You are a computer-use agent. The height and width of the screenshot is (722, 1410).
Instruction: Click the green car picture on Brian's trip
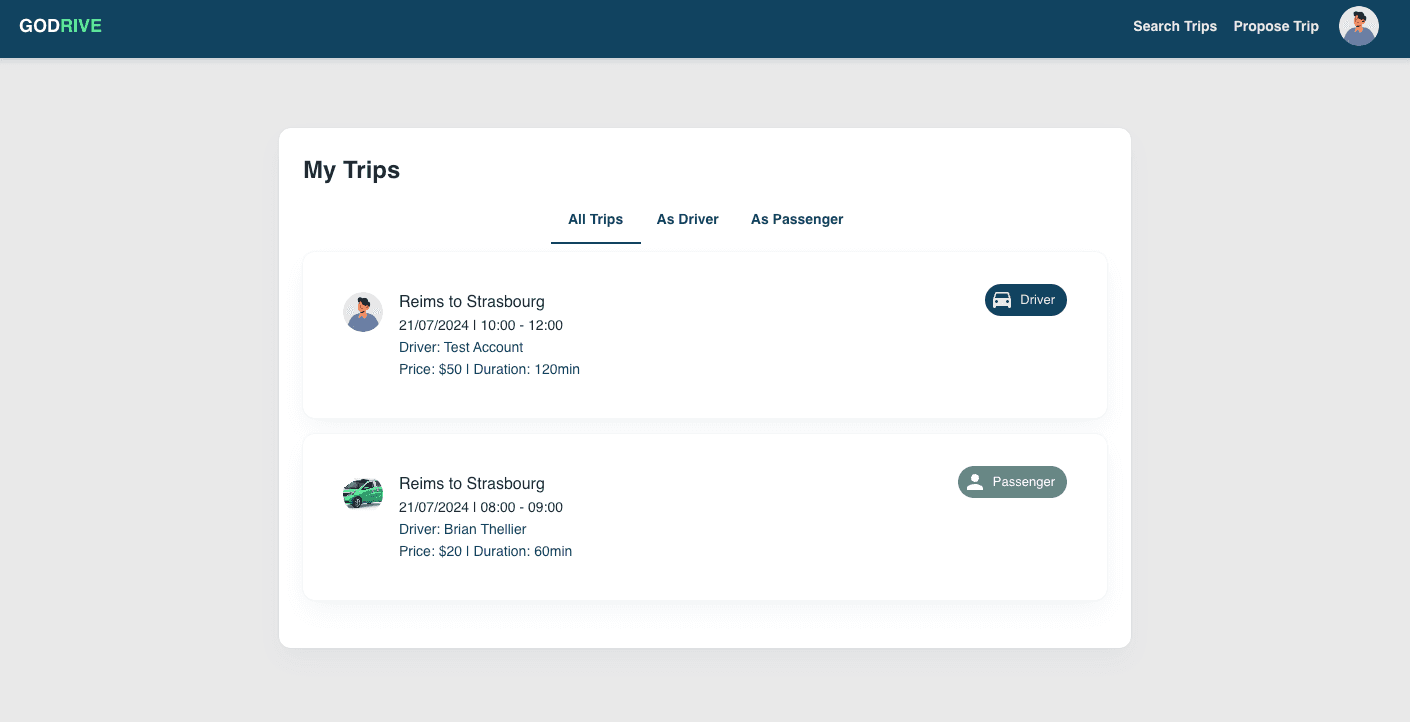pos(363,494)
